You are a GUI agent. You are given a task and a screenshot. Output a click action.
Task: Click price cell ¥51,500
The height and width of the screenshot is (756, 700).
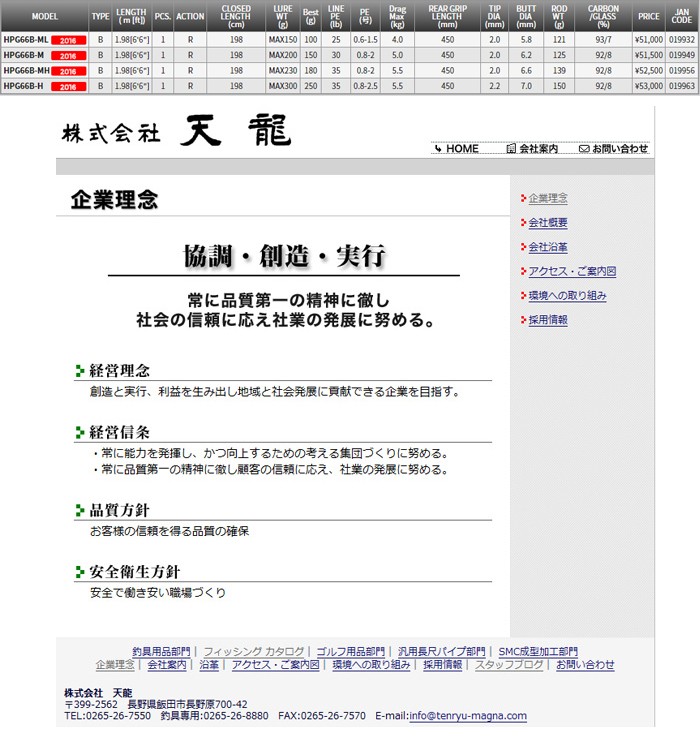pos(649,55)
